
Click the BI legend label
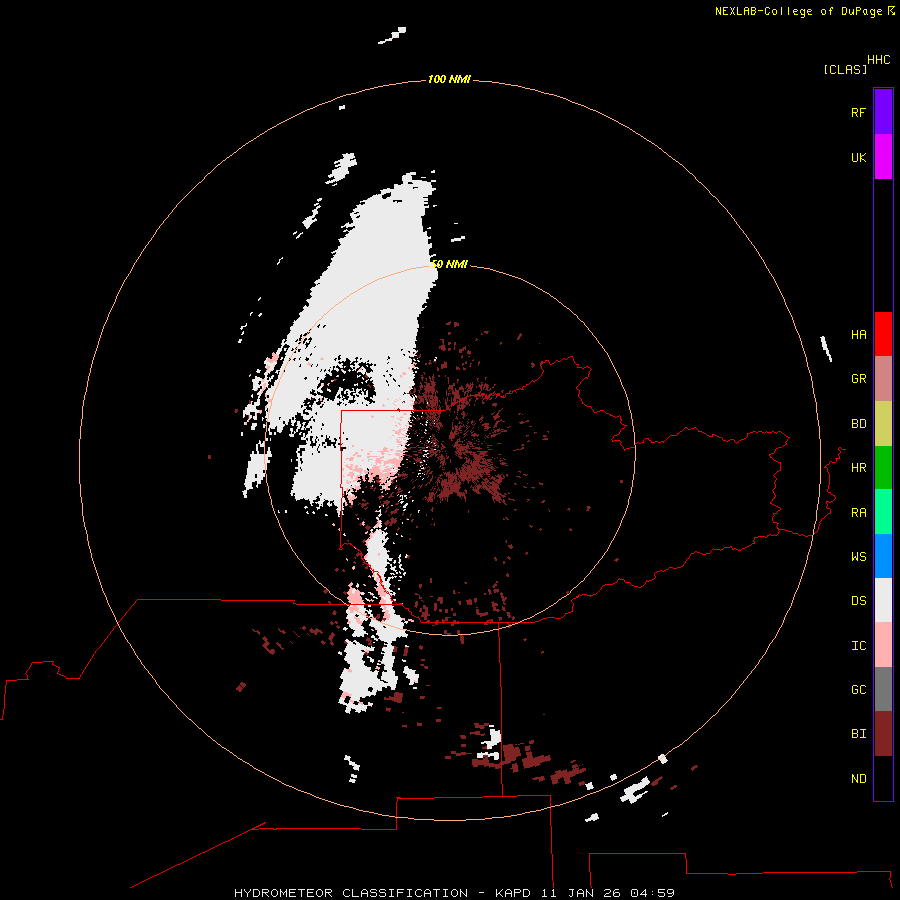coord(858,734)
